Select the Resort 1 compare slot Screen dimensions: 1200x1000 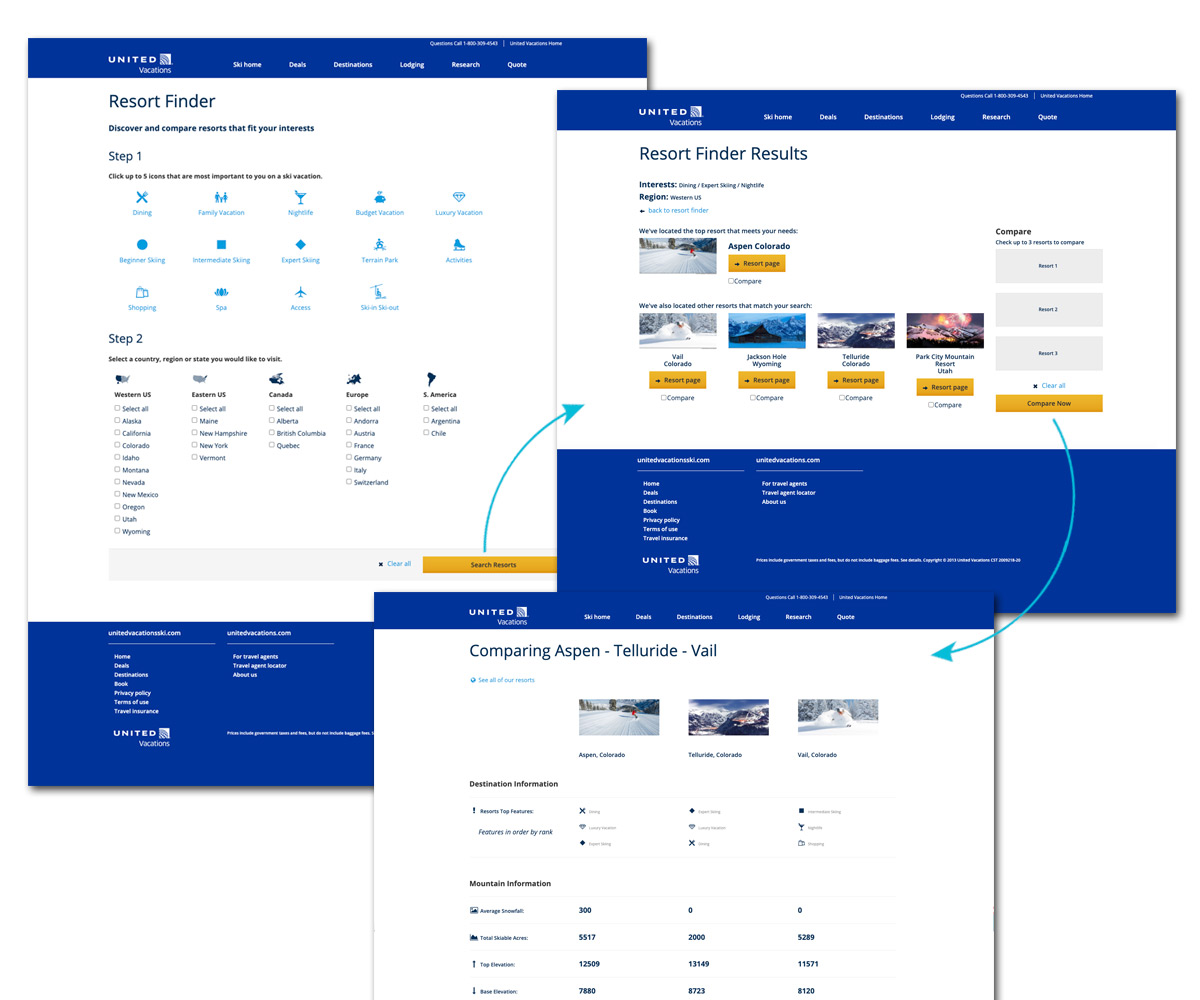1049,266
